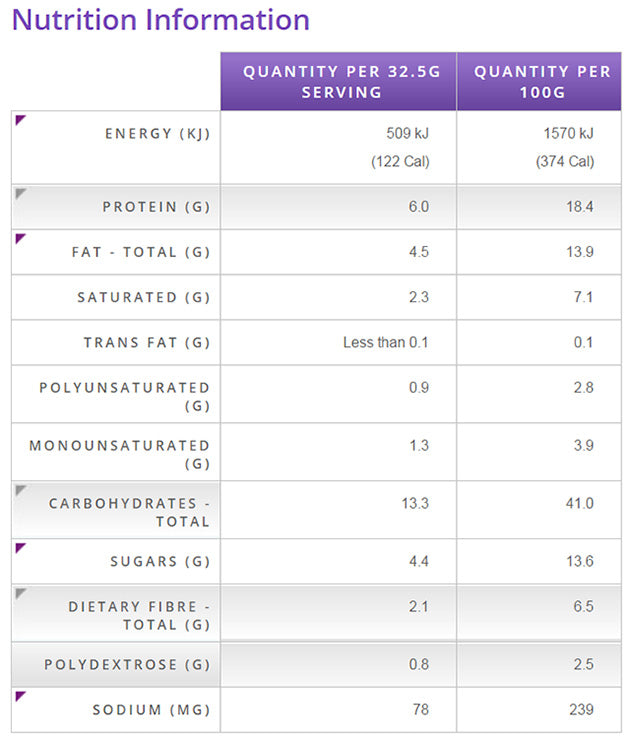Click the gray triangle in the Dietary Fibre row

tap(20, 594)
